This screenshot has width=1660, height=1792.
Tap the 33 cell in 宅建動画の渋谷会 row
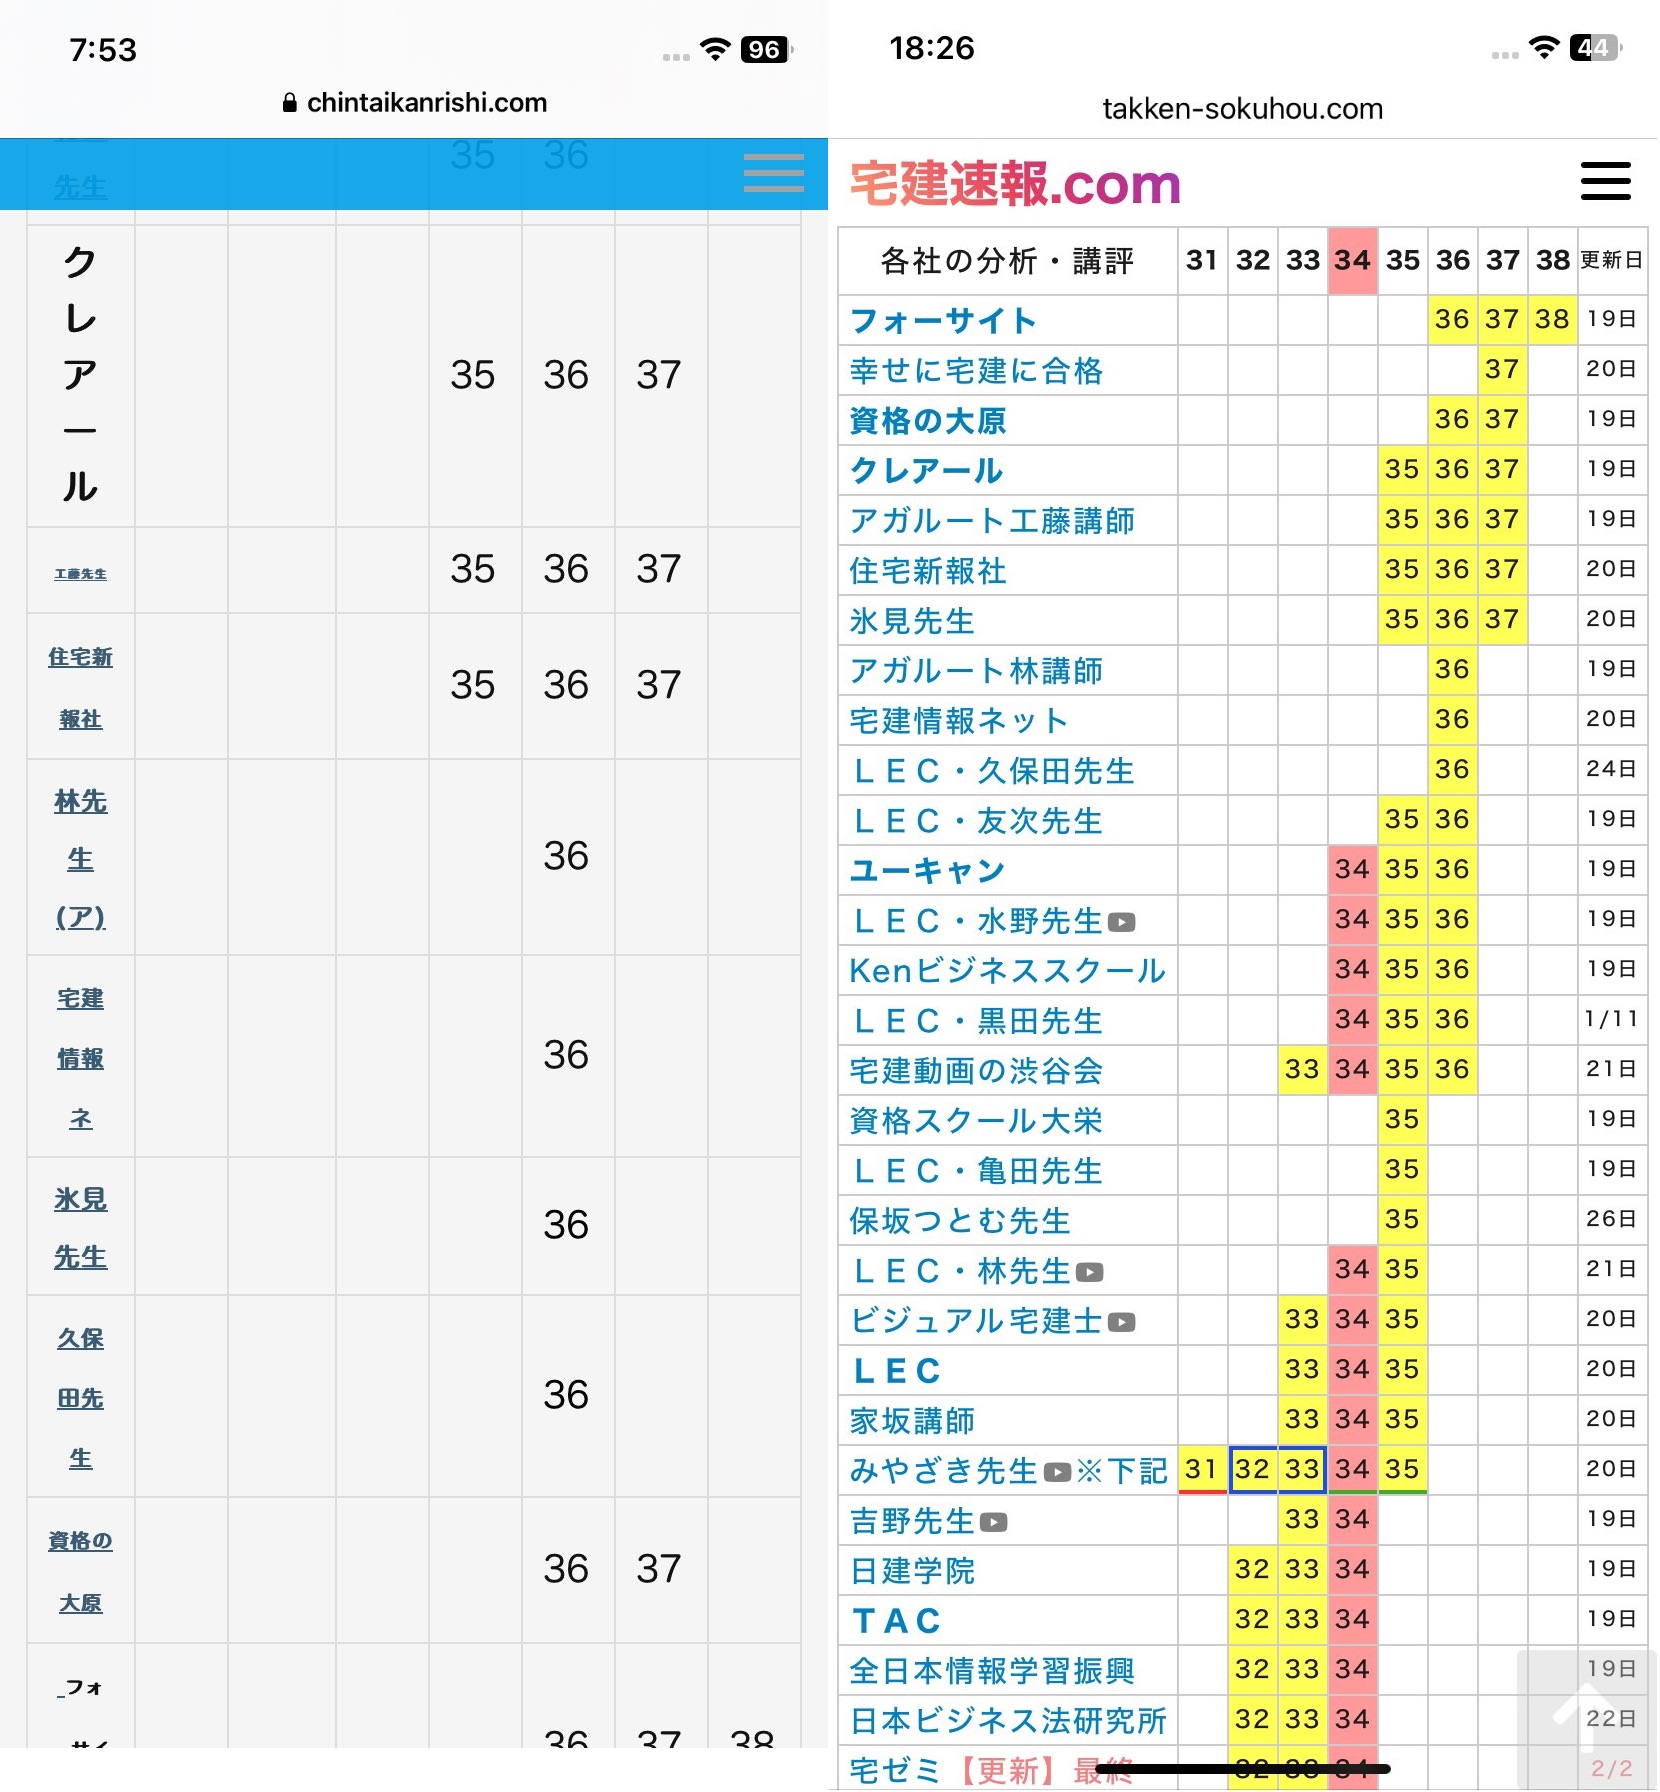[x=1302, y=1070]
